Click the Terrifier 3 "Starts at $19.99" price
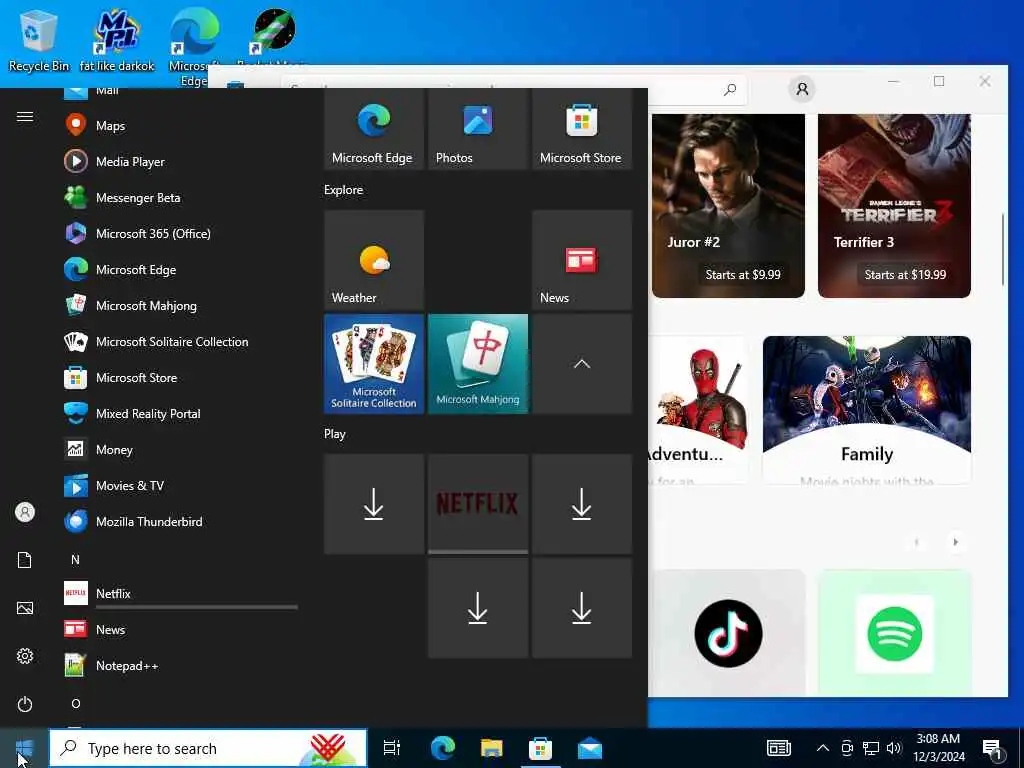The height and width of the screenshot is (768, 1024). [905, 274]
